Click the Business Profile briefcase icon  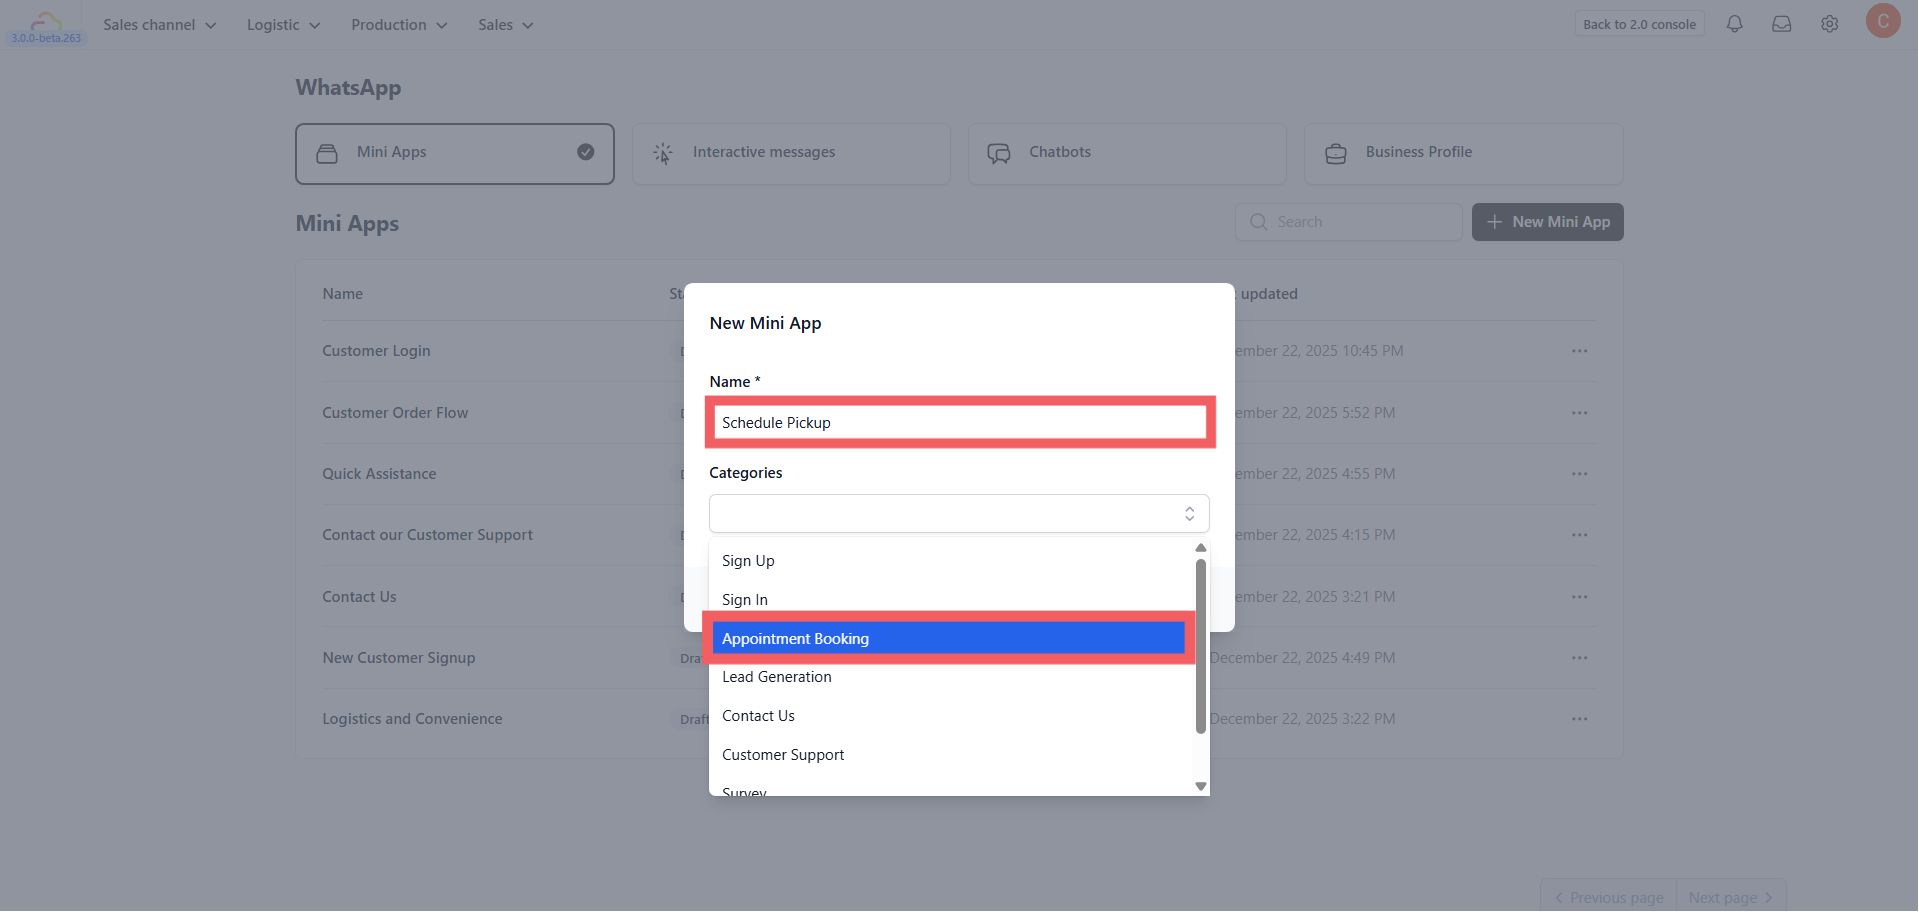click(x=1335, y=153)
